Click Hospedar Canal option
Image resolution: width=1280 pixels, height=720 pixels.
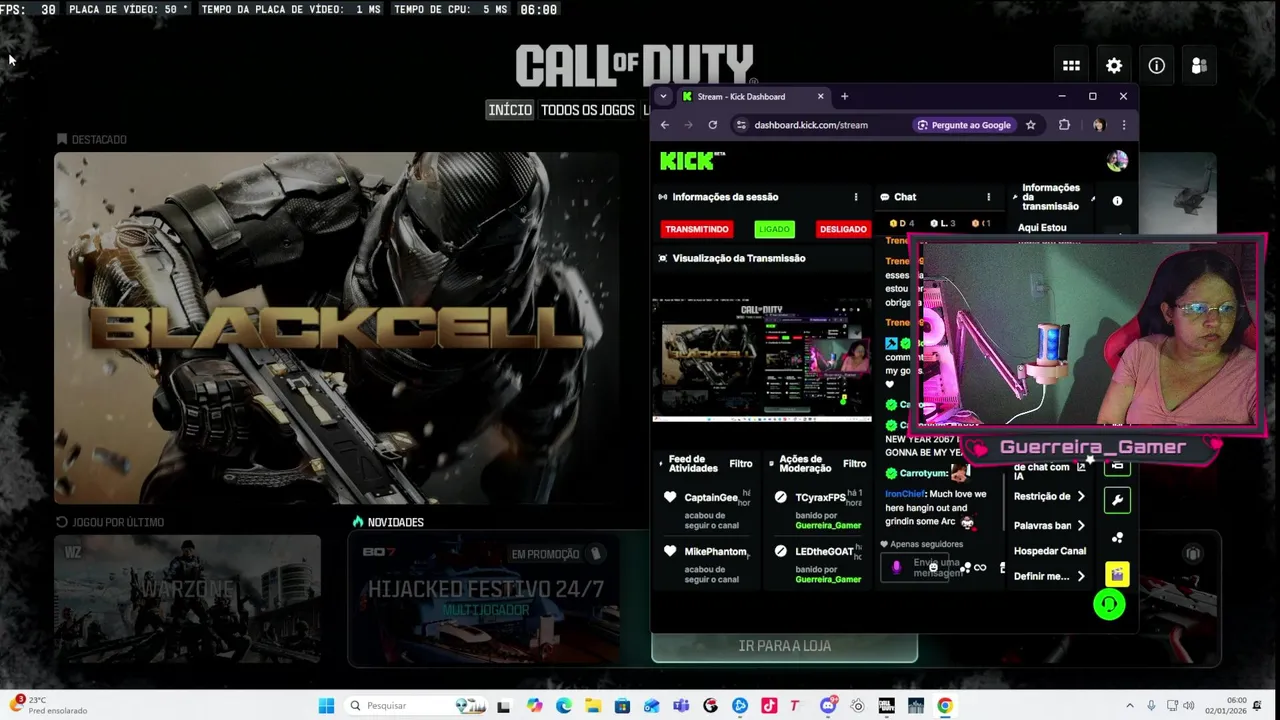[x=1050, y=551]
